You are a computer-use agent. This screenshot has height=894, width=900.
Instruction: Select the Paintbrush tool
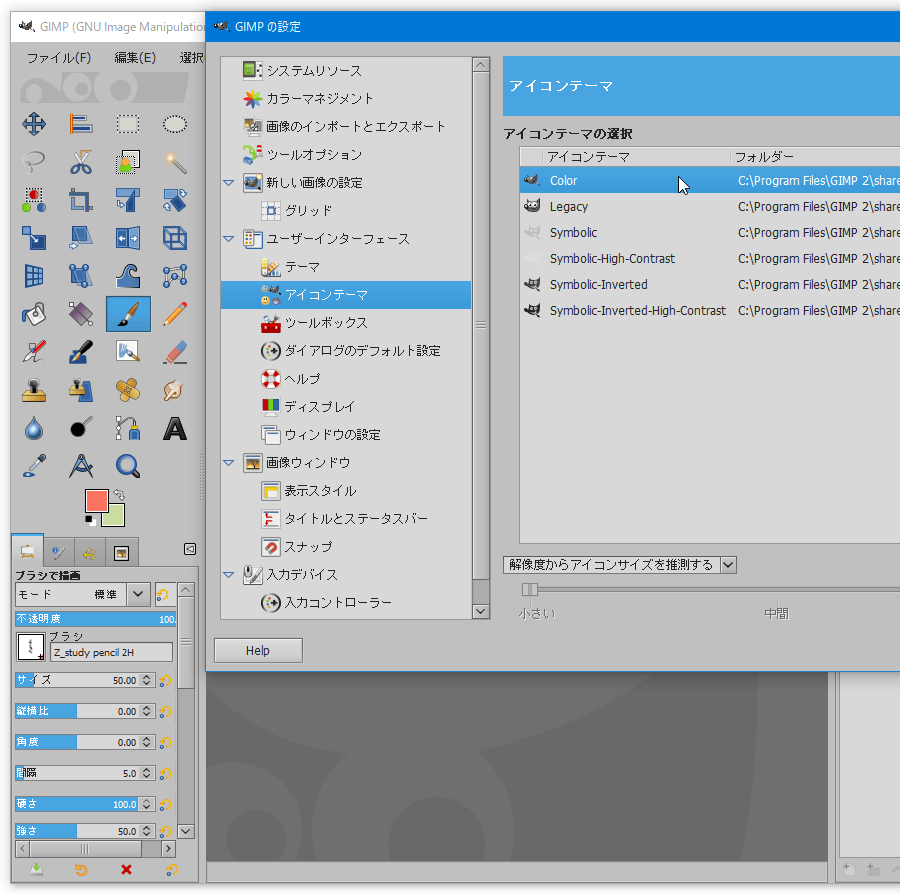pyautogui.click(x=128, y=314)
